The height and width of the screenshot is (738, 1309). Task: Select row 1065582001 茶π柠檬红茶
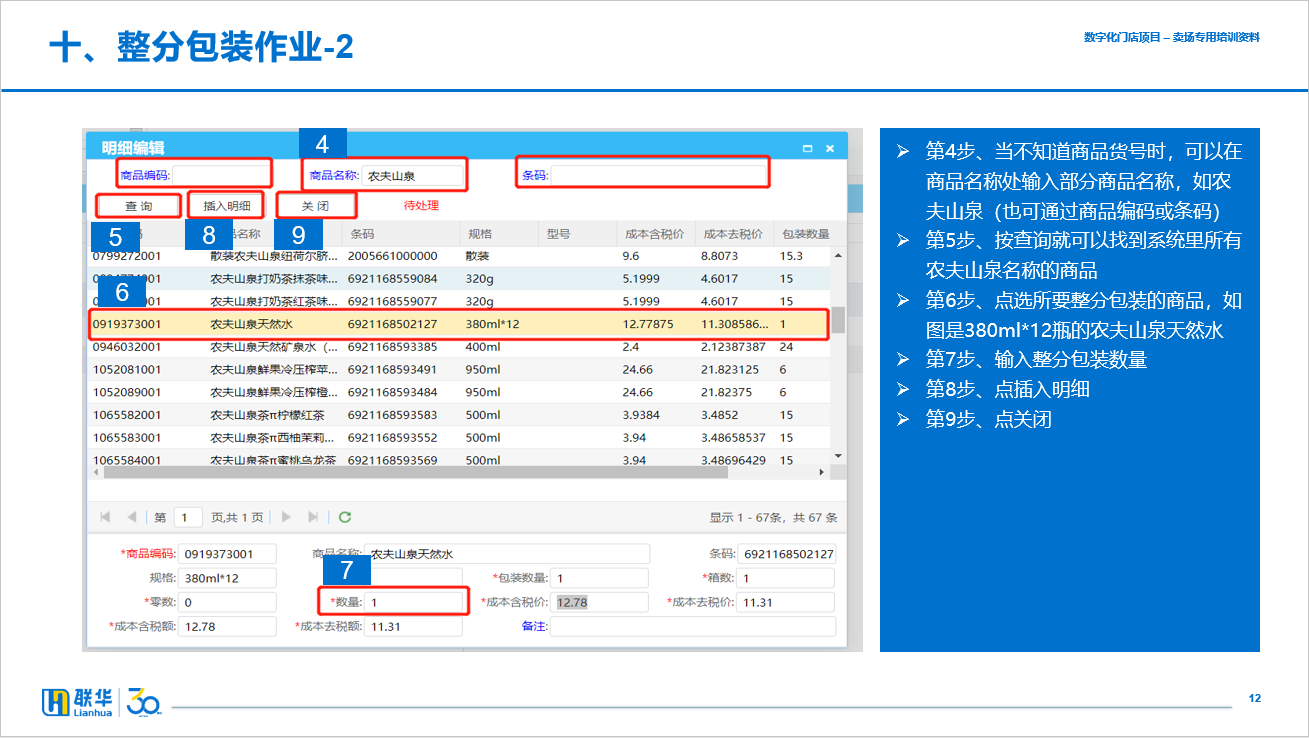coord(459,415)
